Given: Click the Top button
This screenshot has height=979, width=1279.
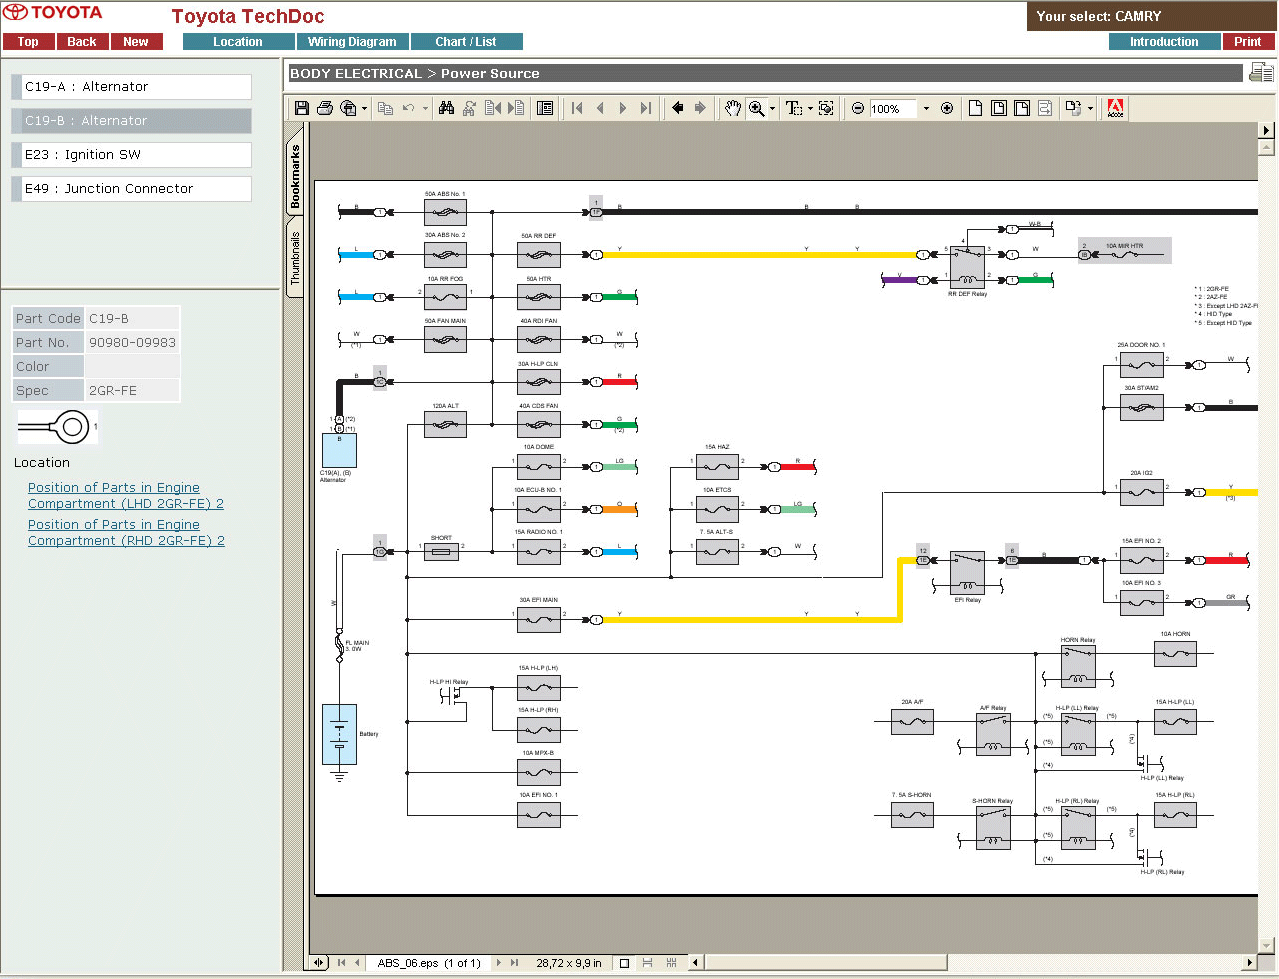Looking at the screenshot, I should [x=28, y=42].
